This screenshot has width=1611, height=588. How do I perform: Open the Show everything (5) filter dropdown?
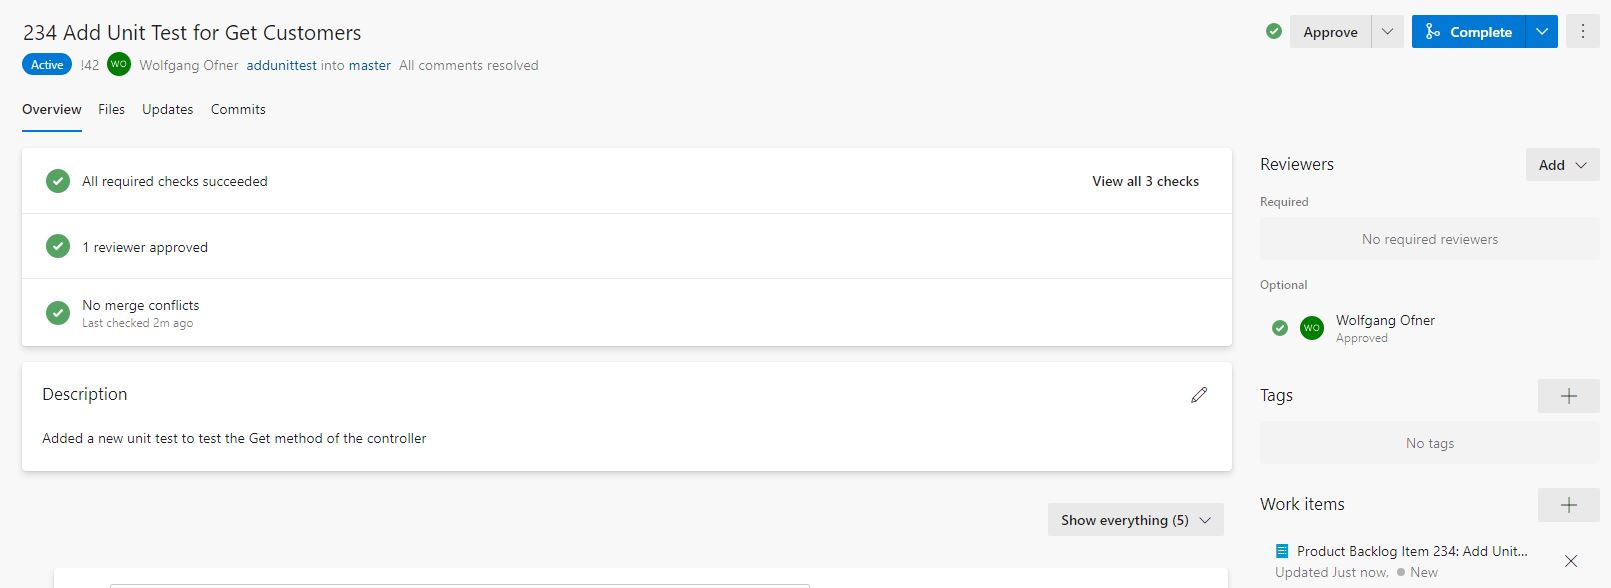(x=1135, y=520)
